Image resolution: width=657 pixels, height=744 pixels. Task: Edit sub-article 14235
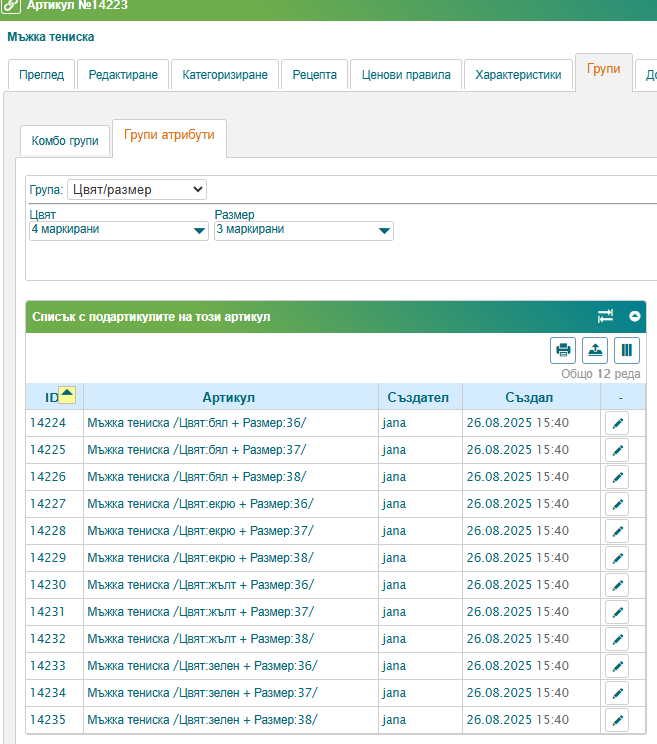[617, 721]
